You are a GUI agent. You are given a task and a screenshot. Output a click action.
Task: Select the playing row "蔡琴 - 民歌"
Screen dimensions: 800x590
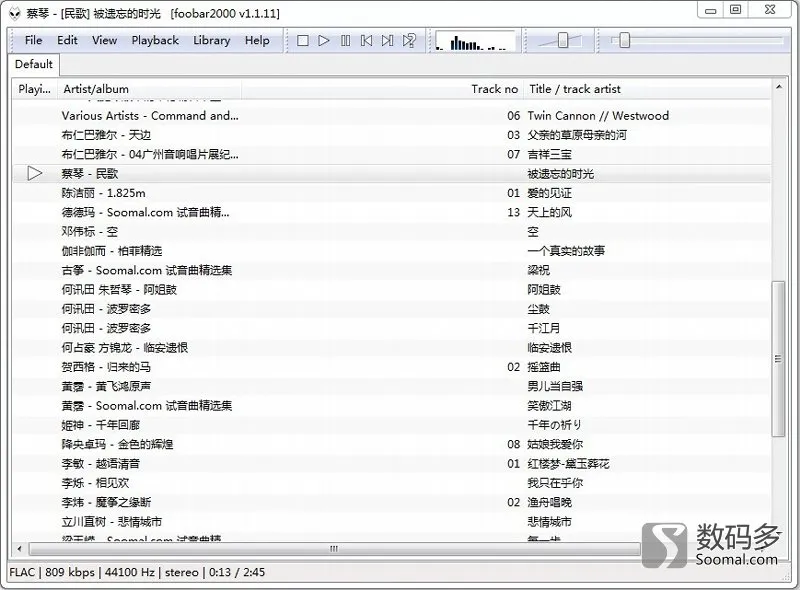tap(392, 174)
